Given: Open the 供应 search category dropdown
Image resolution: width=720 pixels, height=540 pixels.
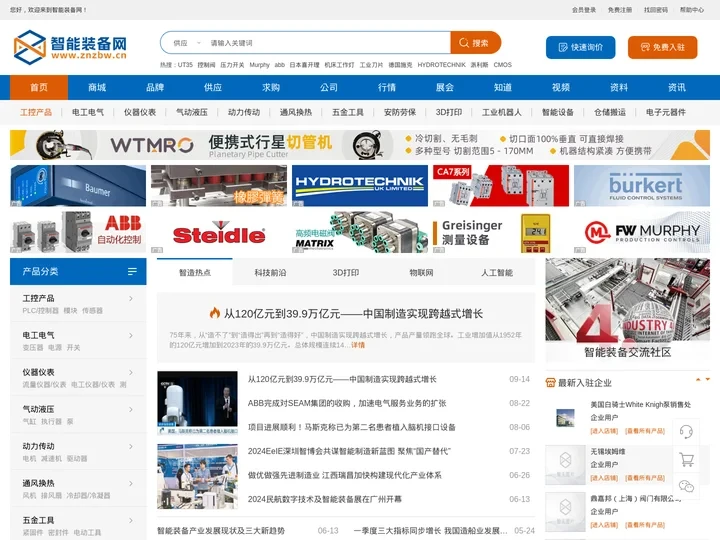Looking at the screenshot, I should click(187, 43).
